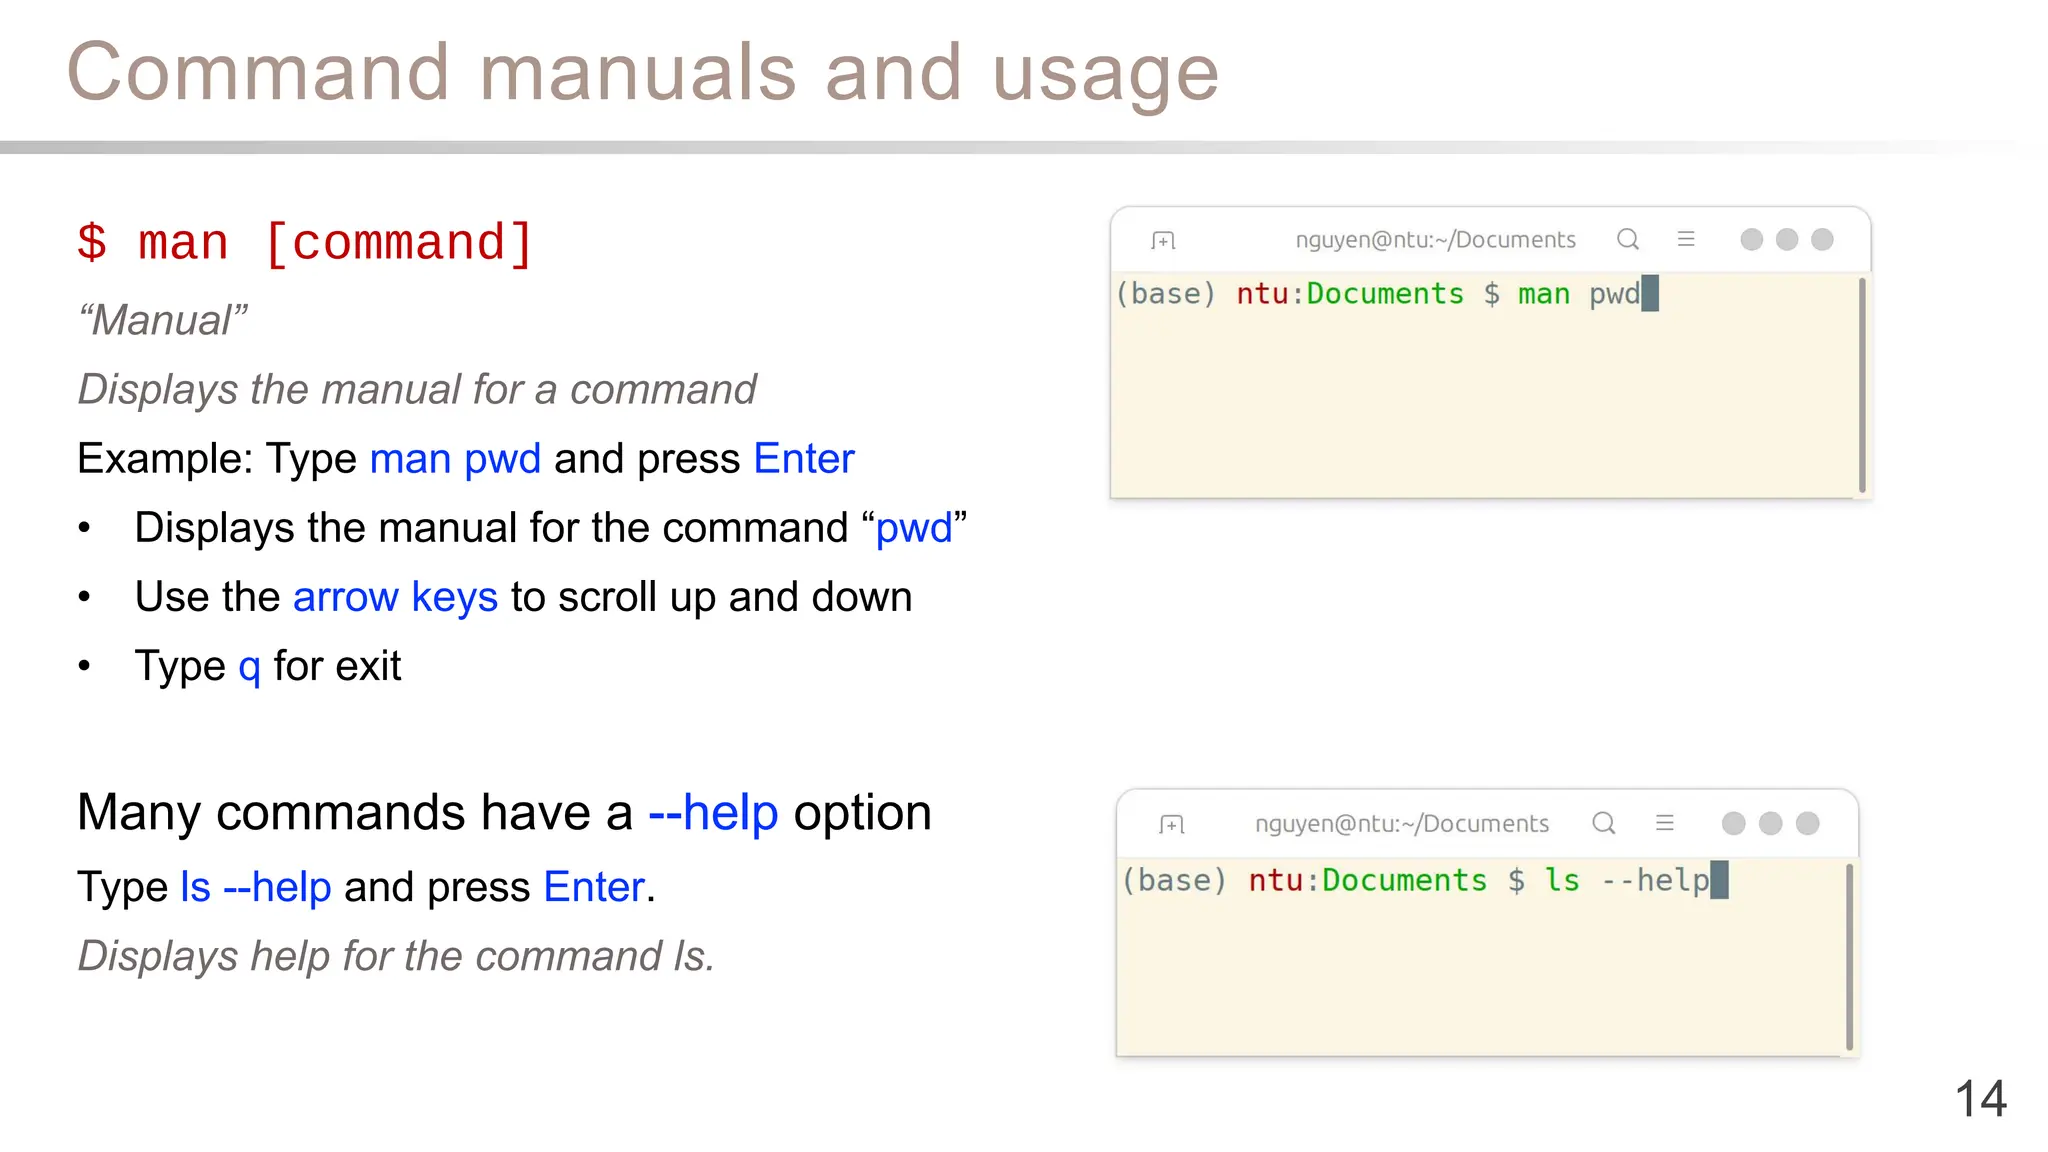Click the blue '--help' text in heading
Image resolution: width=2048 pixels, height=1152 pixels.
713,812
